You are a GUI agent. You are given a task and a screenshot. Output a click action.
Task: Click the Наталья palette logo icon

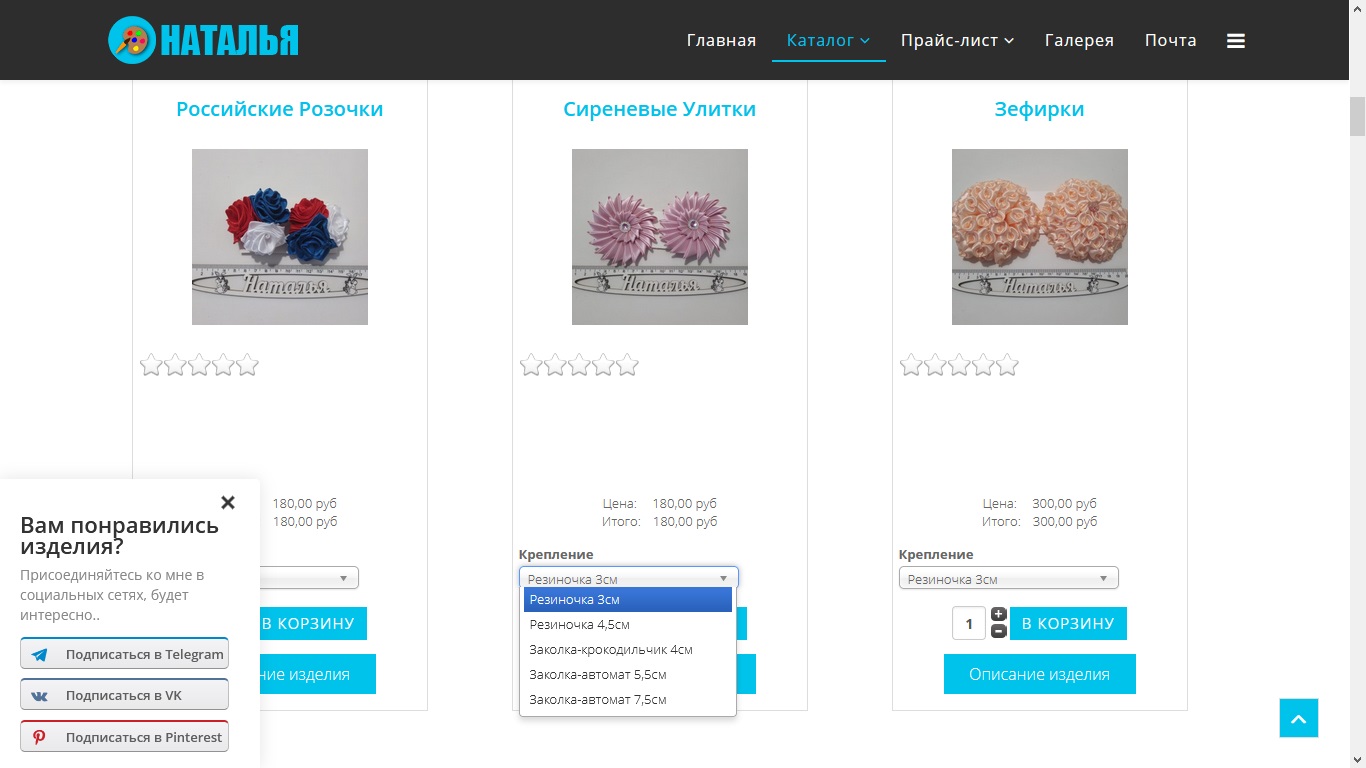tap(132, 40)
